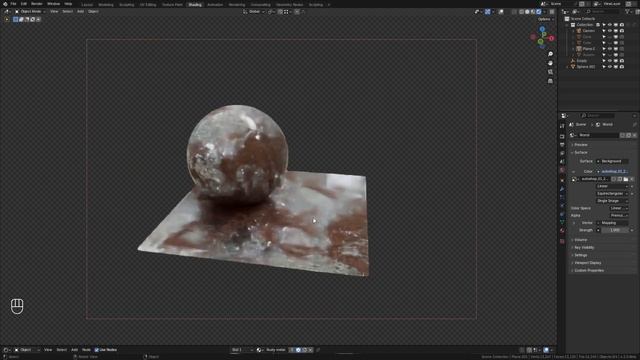Click the Surface Background shader button
The width and height of the screenshot is (640, 360).
coord(612,161)
